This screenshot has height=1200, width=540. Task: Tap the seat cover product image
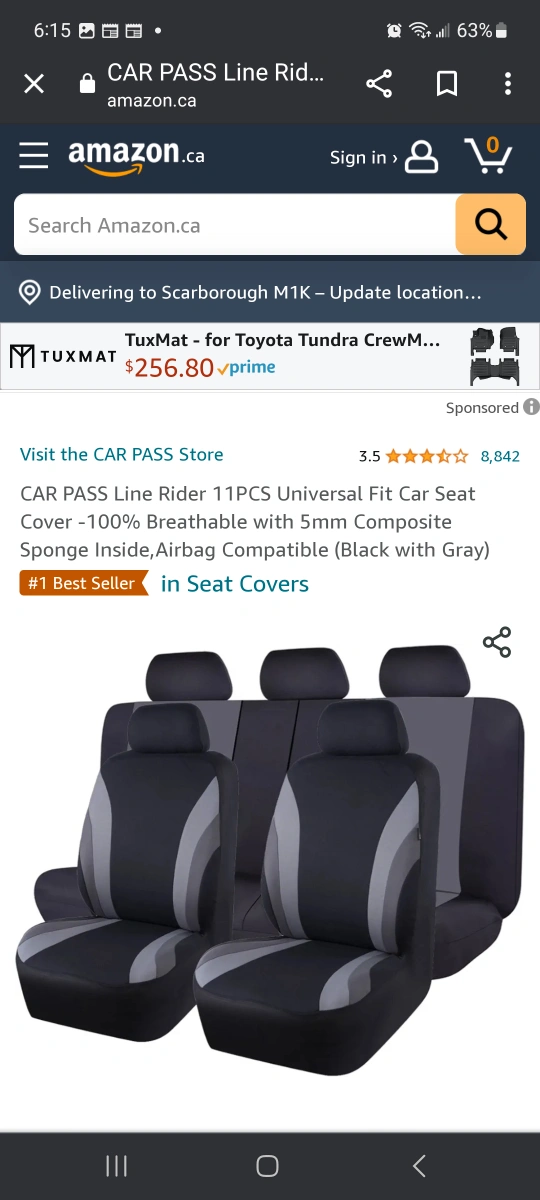pos(270,860)
